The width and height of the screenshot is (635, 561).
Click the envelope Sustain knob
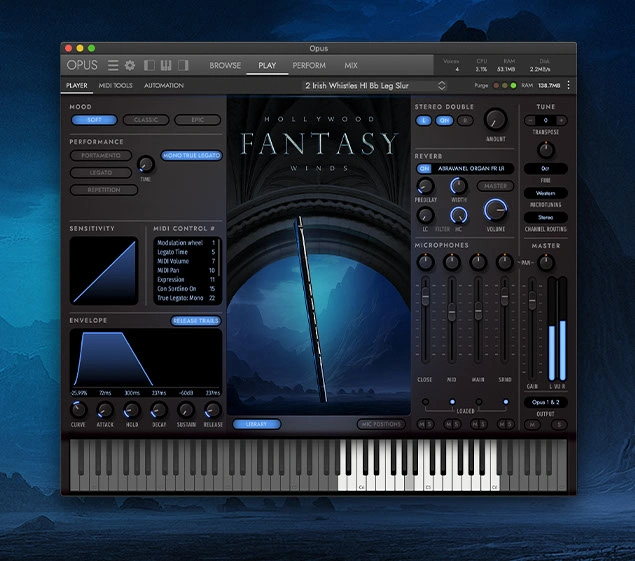pyautogui.click(x=185, y=410)
